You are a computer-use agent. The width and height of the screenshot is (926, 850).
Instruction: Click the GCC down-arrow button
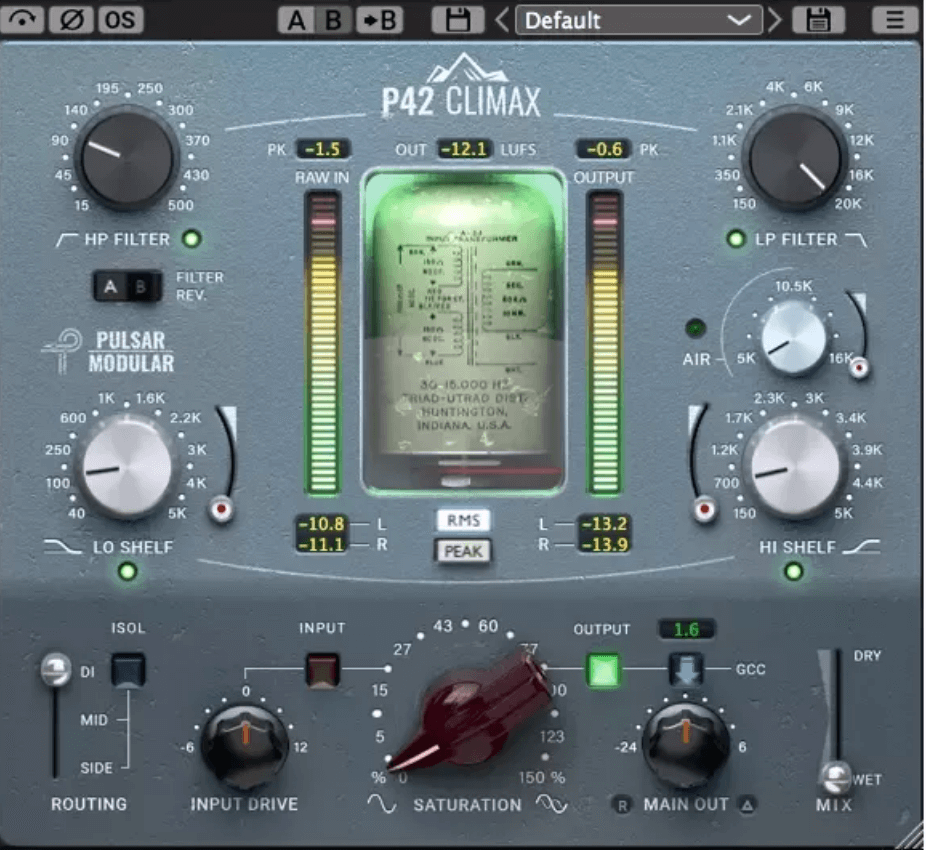(x=687, y=668)
